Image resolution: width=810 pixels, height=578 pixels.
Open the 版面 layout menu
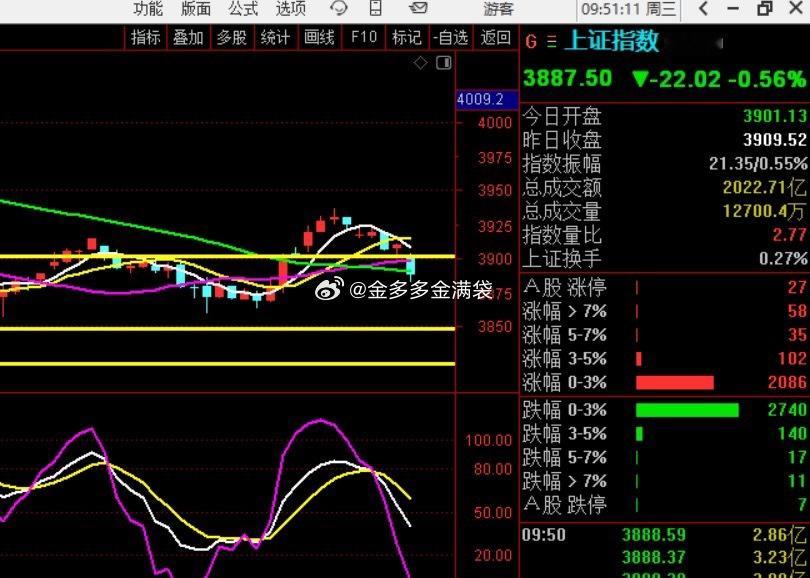(x=194, y=10)
